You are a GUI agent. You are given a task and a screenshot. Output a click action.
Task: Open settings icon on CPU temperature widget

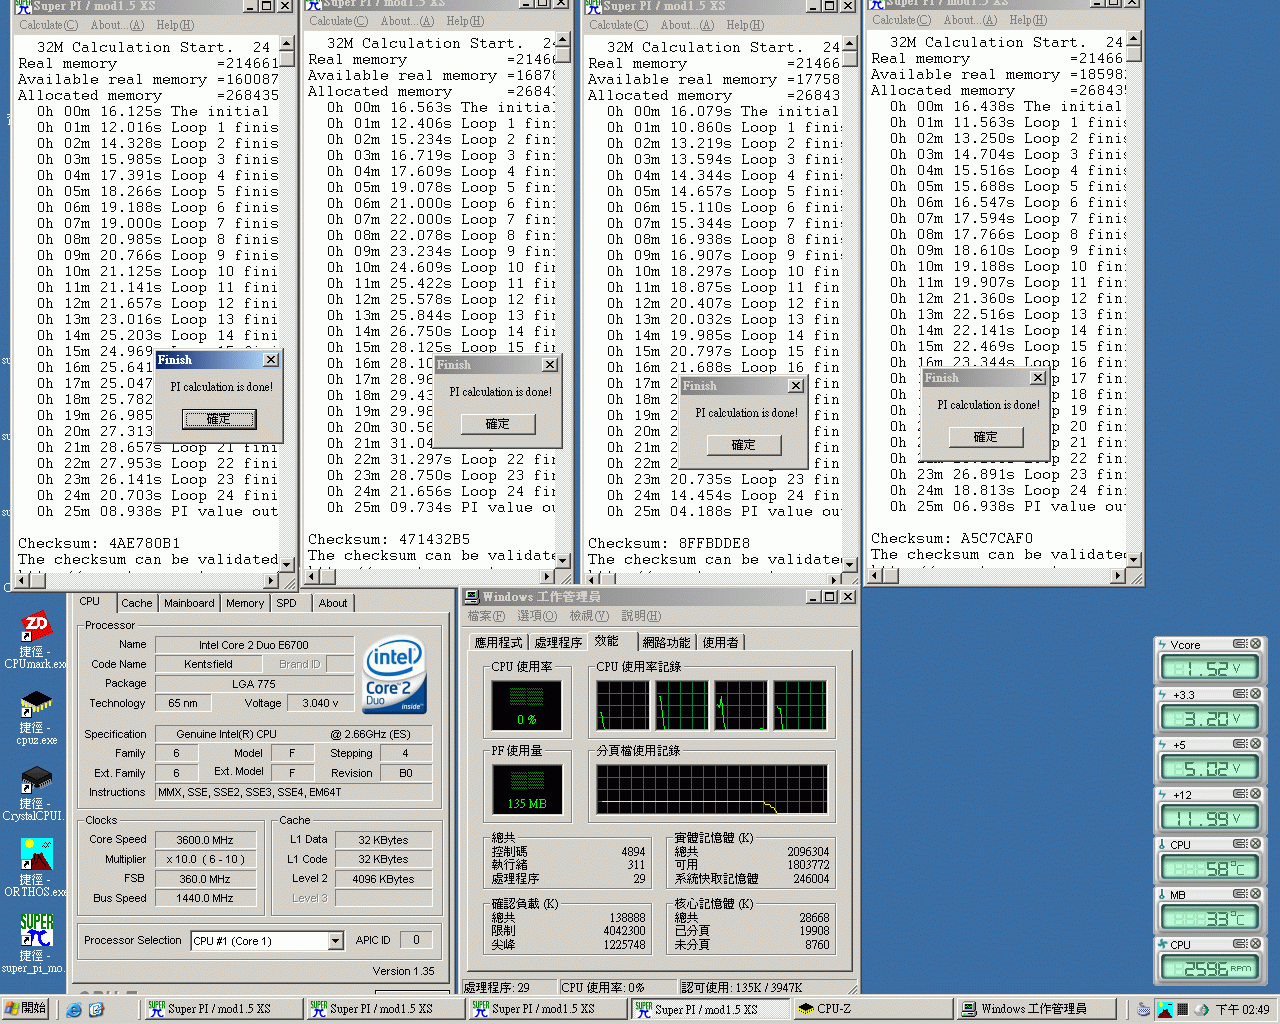tap(1240, 844)
